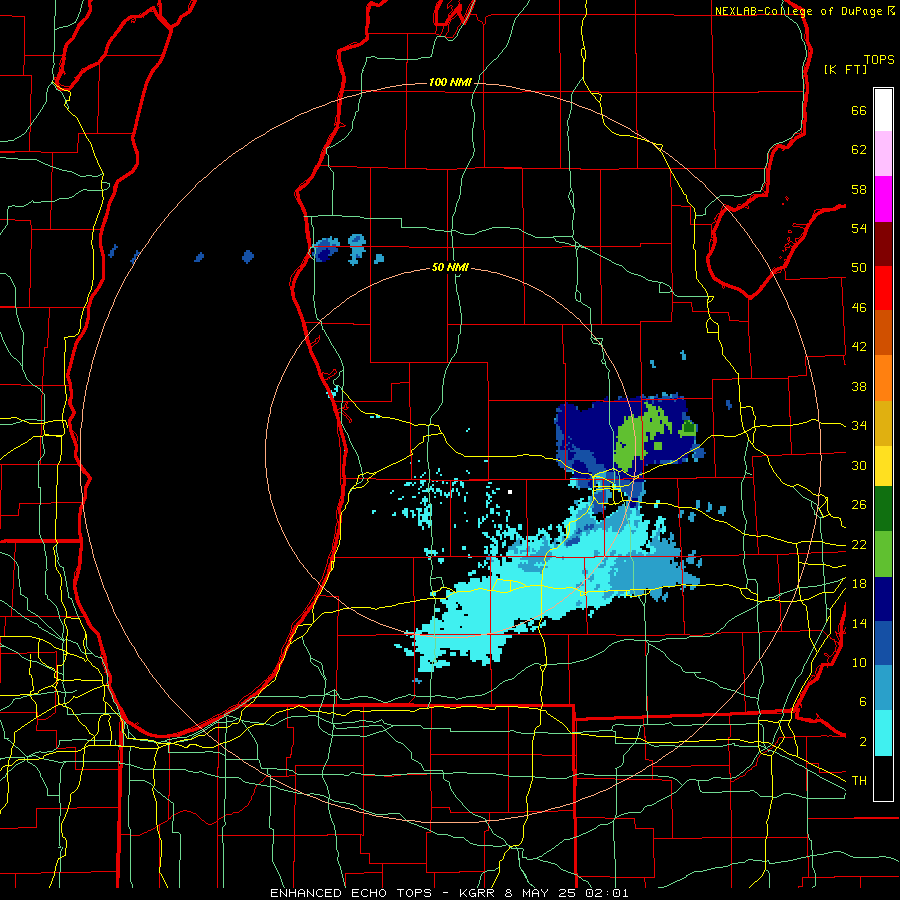Click the magenta legend swatch
The image size is (900, 900).
coord(883,199)
